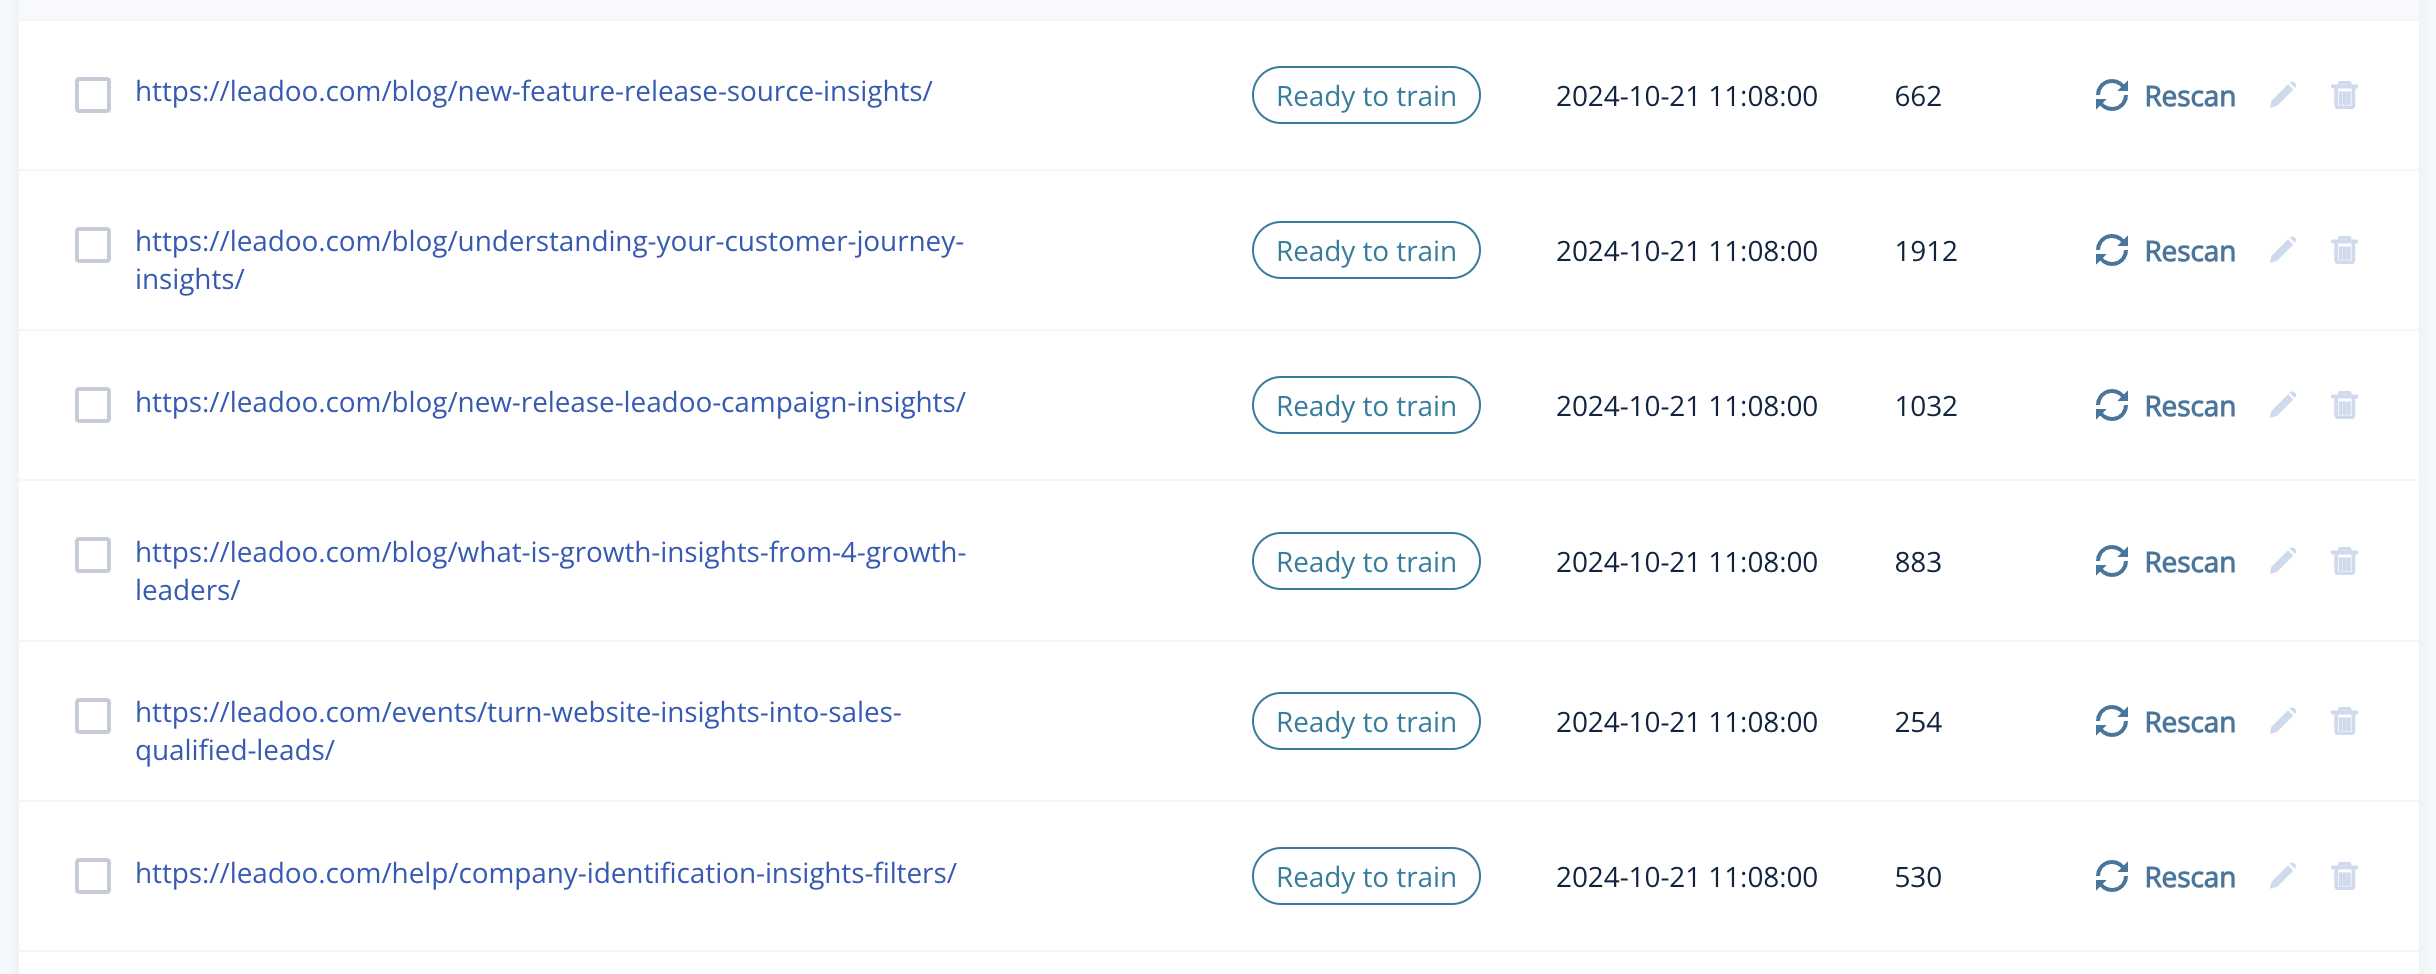Click pencil icon for company-identification help row
The image size is (2436, 974).
pyautogui.click(x=2282, y=876)
